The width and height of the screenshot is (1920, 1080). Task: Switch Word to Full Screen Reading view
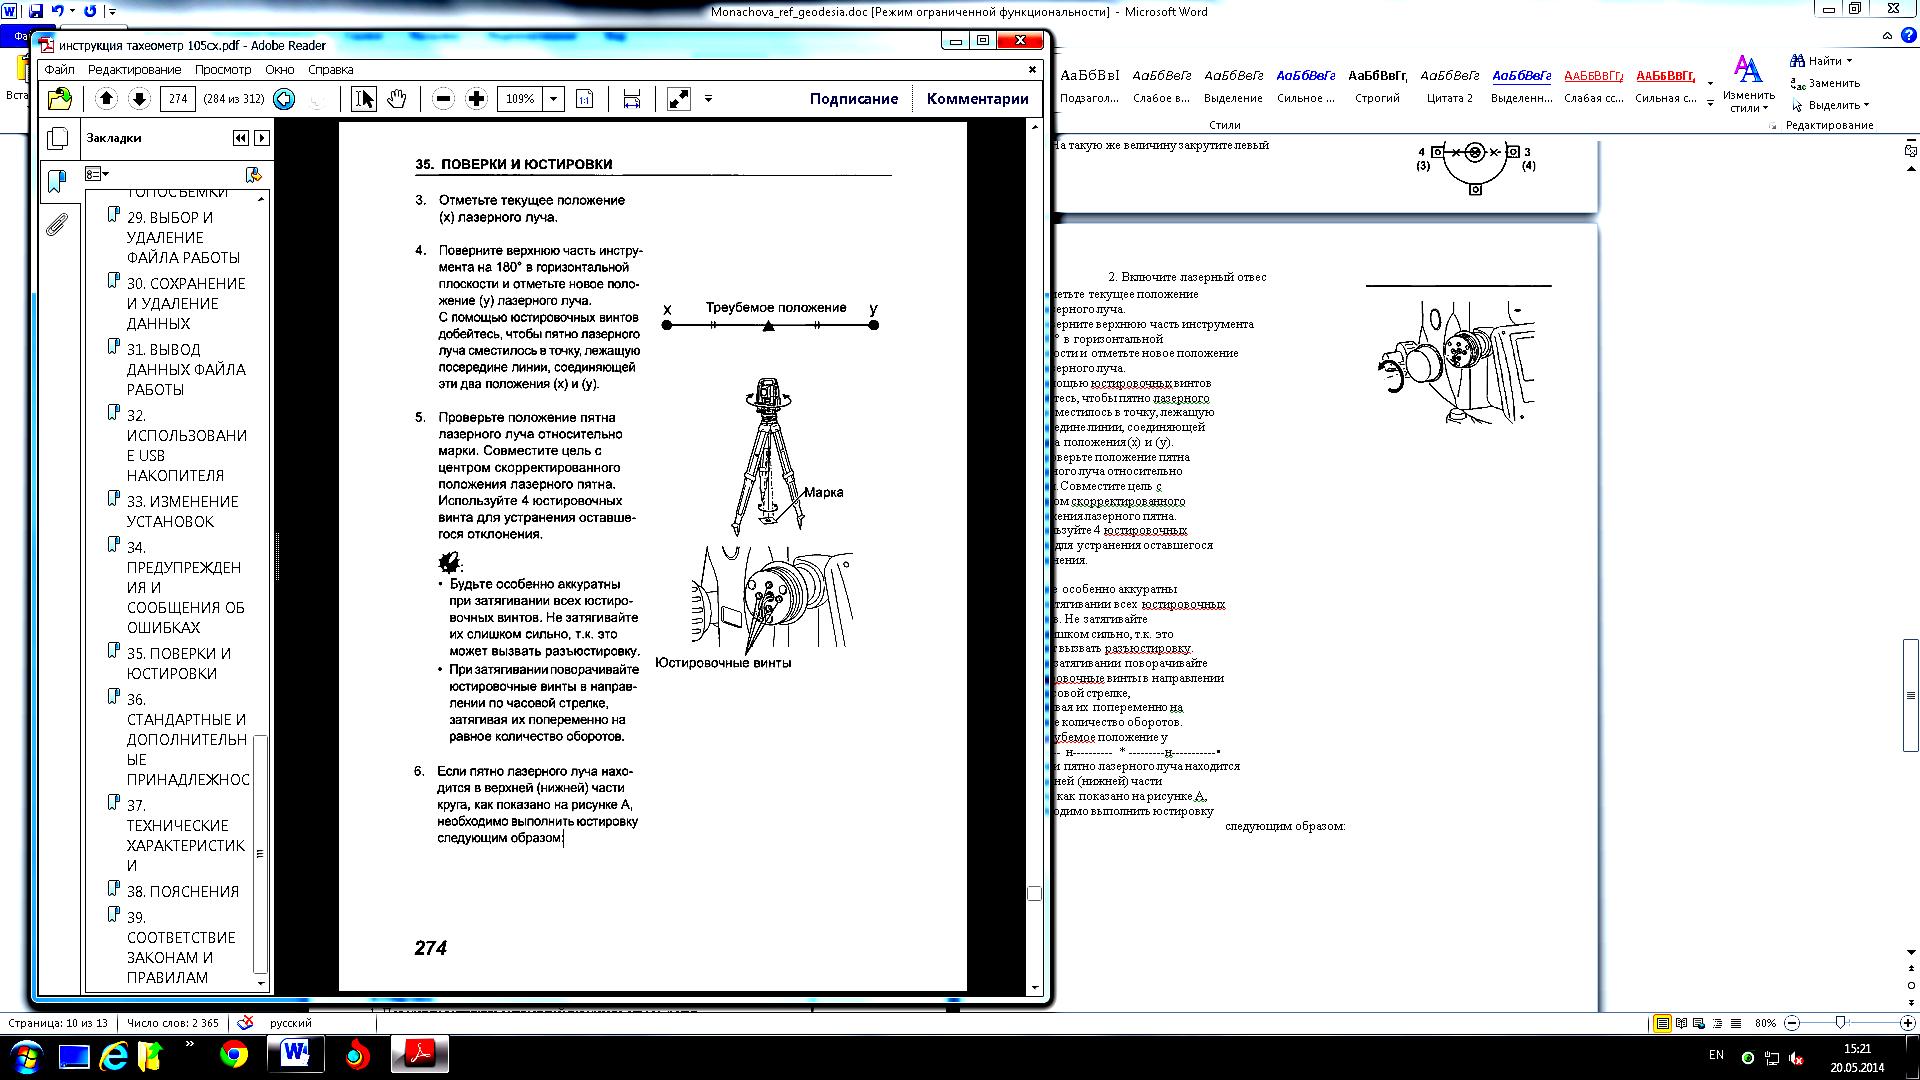tap(1681, 1023)
